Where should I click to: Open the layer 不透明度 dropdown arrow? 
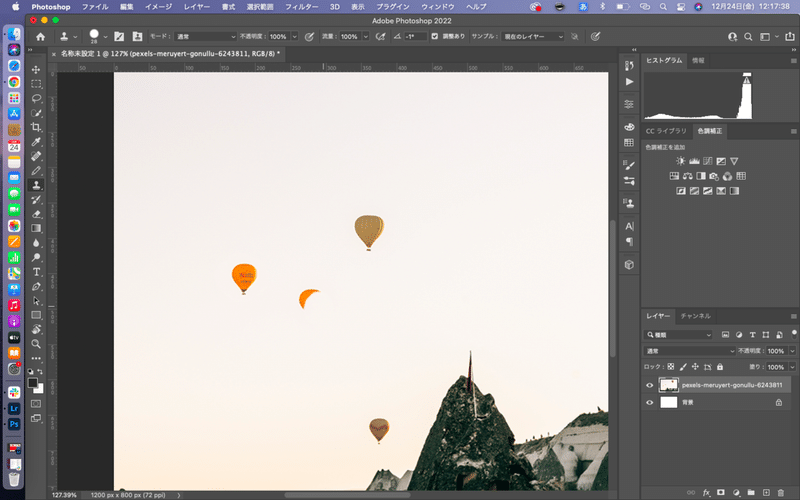792,351
